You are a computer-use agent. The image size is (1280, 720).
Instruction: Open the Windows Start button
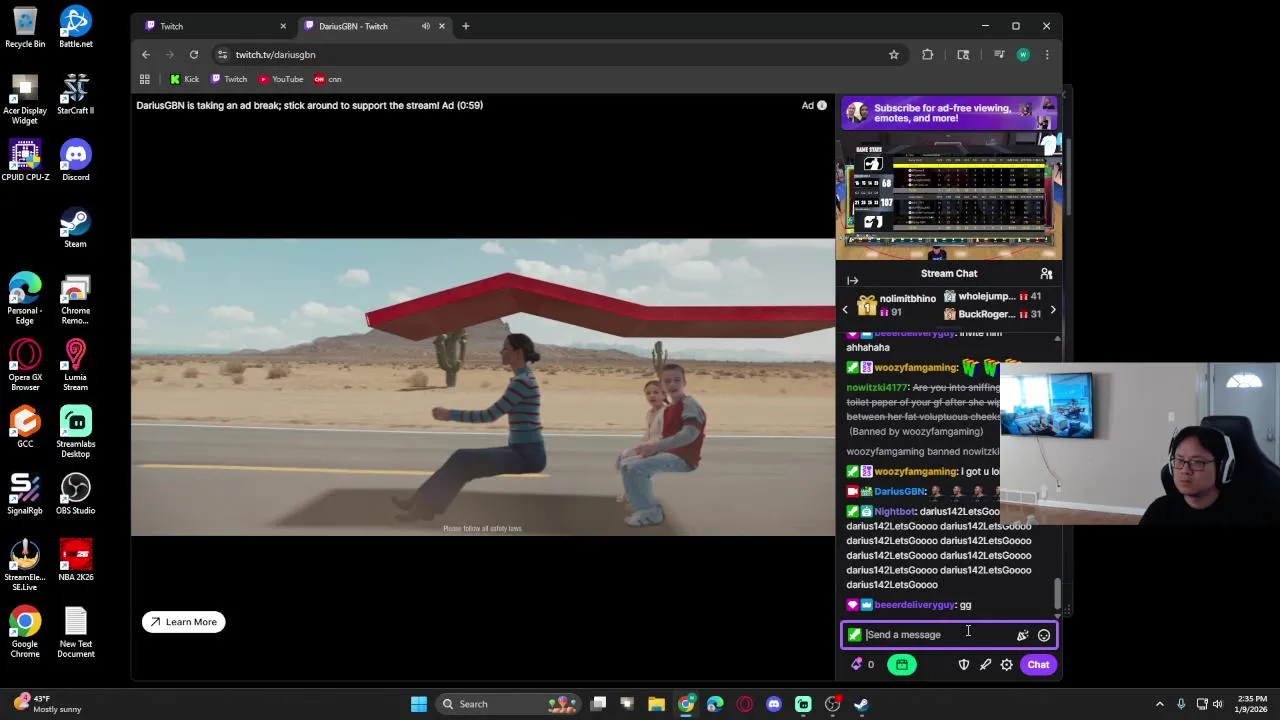click(x=419, y=704)
